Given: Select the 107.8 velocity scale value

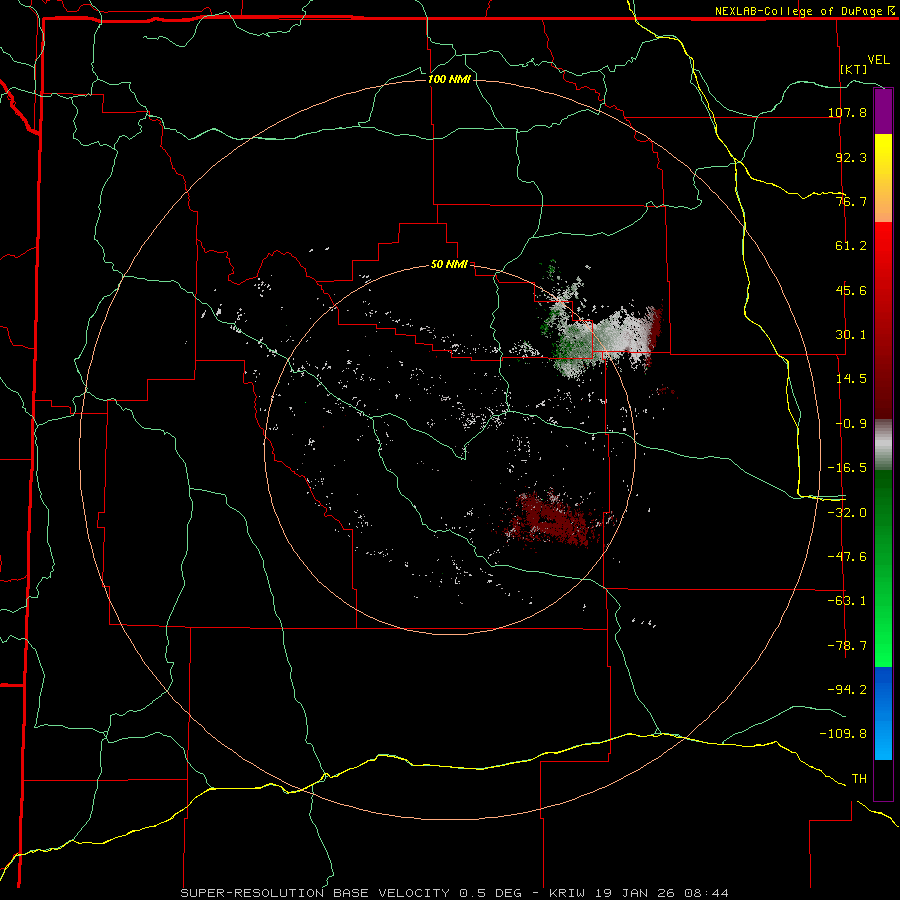Looking at the screenshot, I should (x=847, y=112).
